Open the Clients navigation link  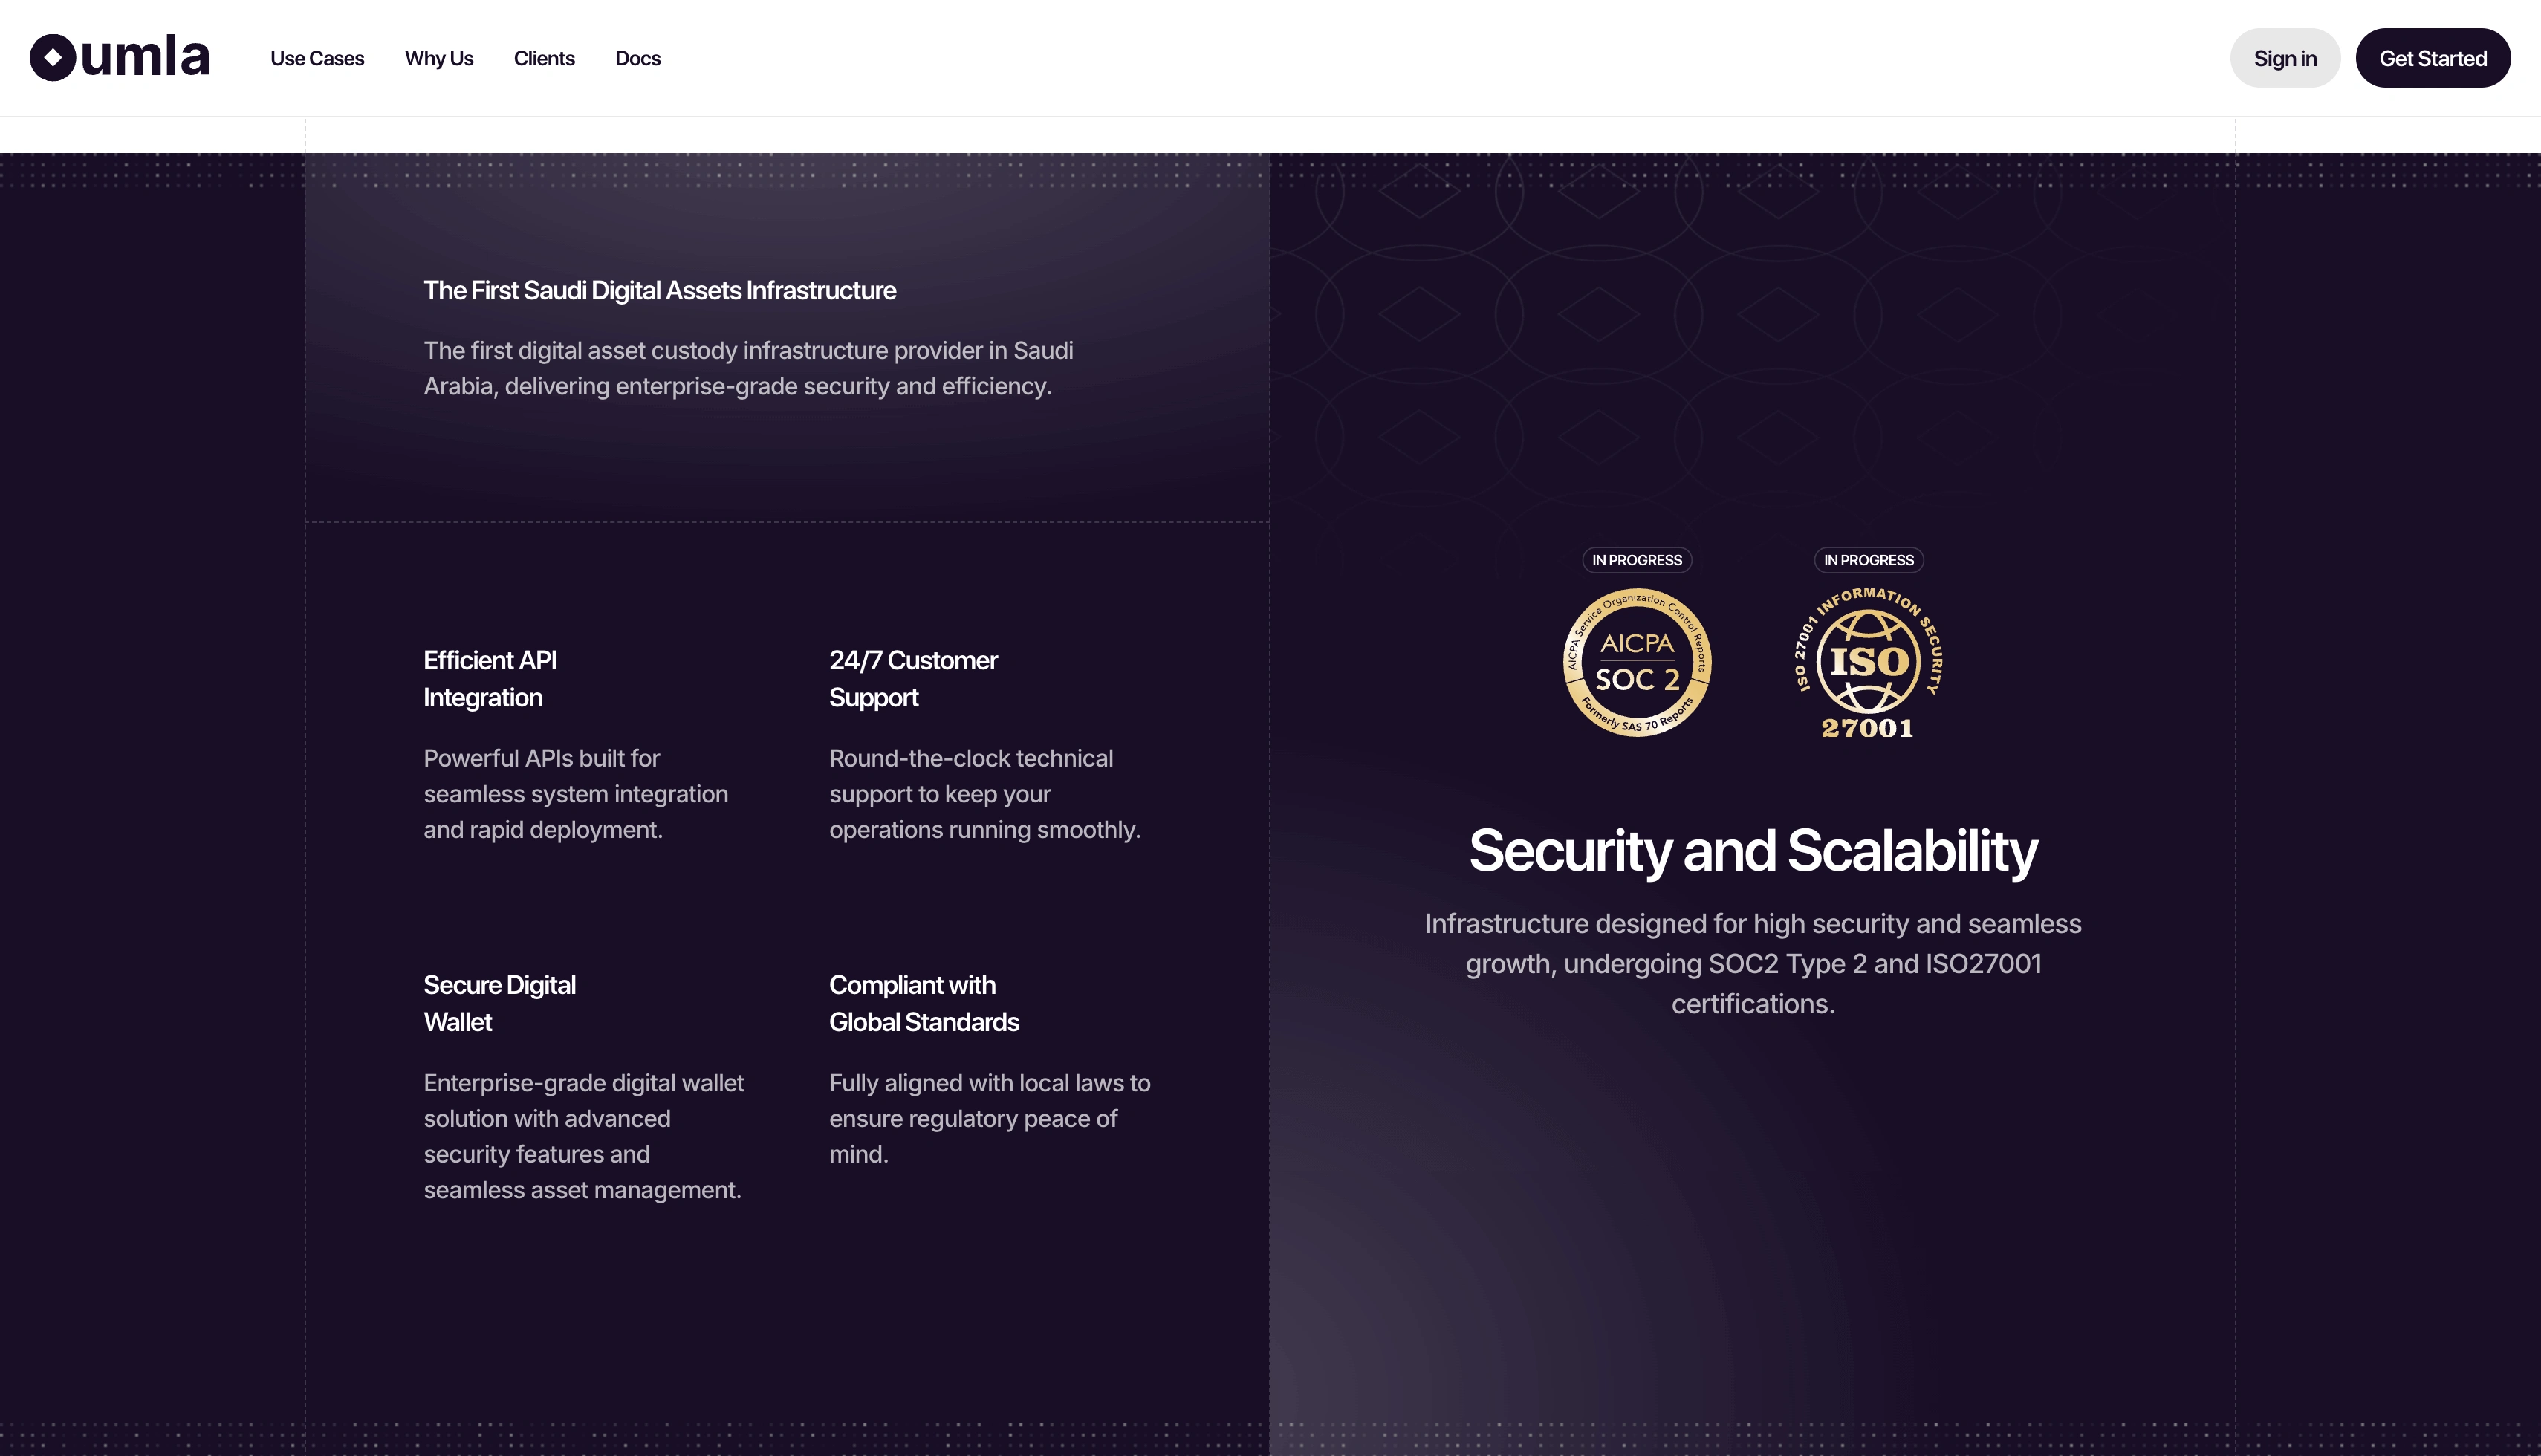pyautogui.click(x=544, y=59)
